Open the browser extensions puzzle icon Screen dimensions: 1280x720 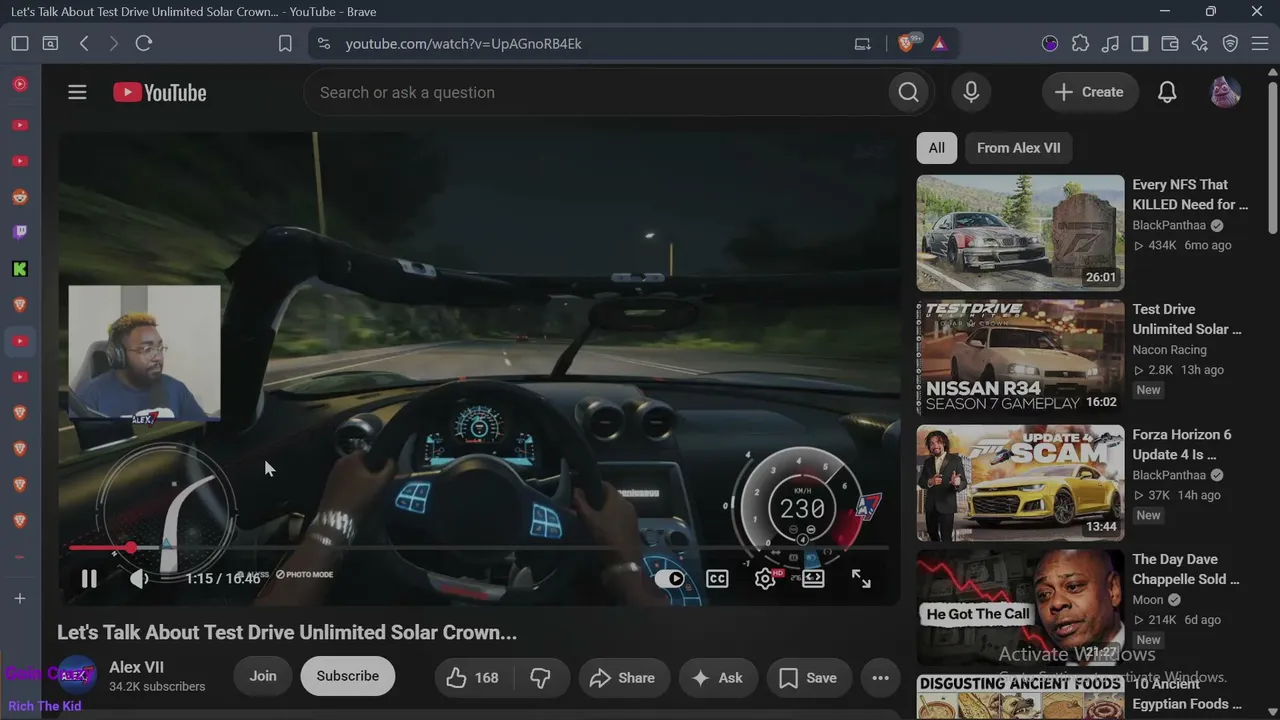tap(1080, 43)
